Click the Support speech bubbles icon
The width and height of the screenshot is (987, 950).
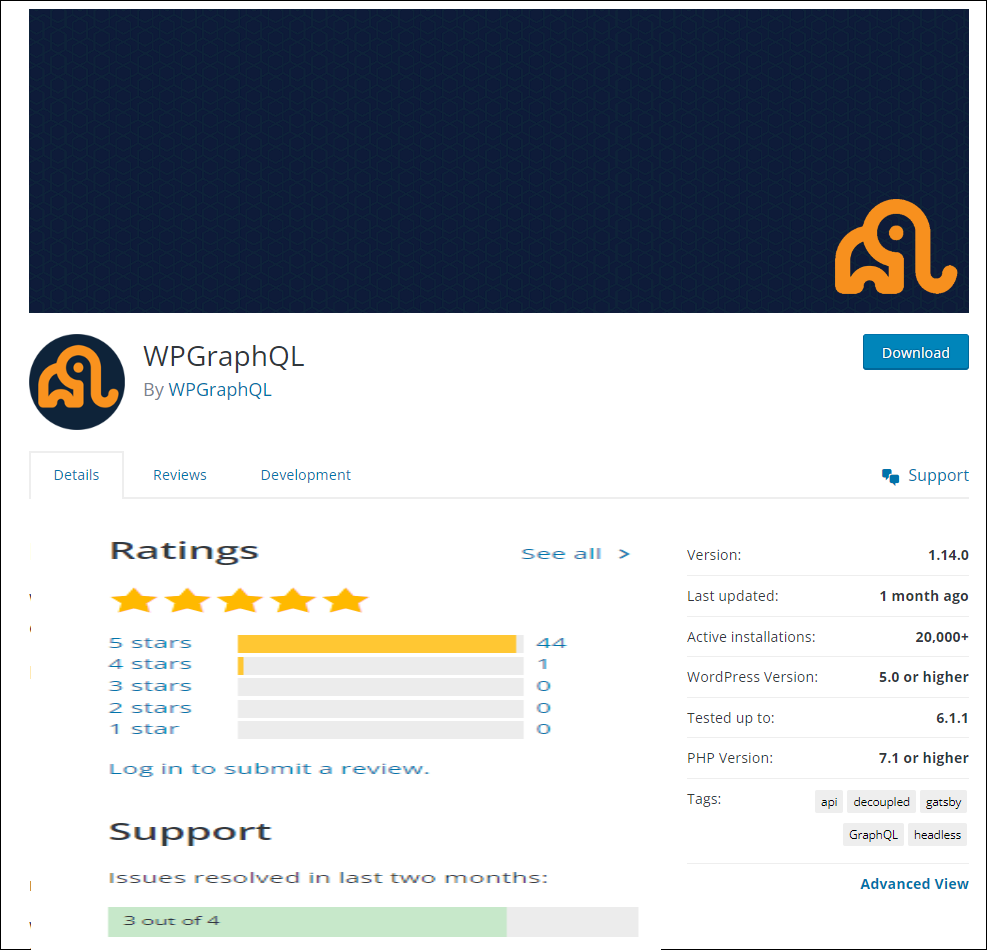point(890,477)
